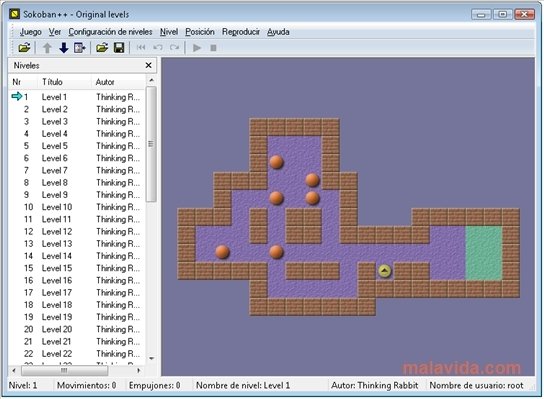Click the level list scroll down arrow
The width and height of the screenshot is (544, 399).
[151, 358]
